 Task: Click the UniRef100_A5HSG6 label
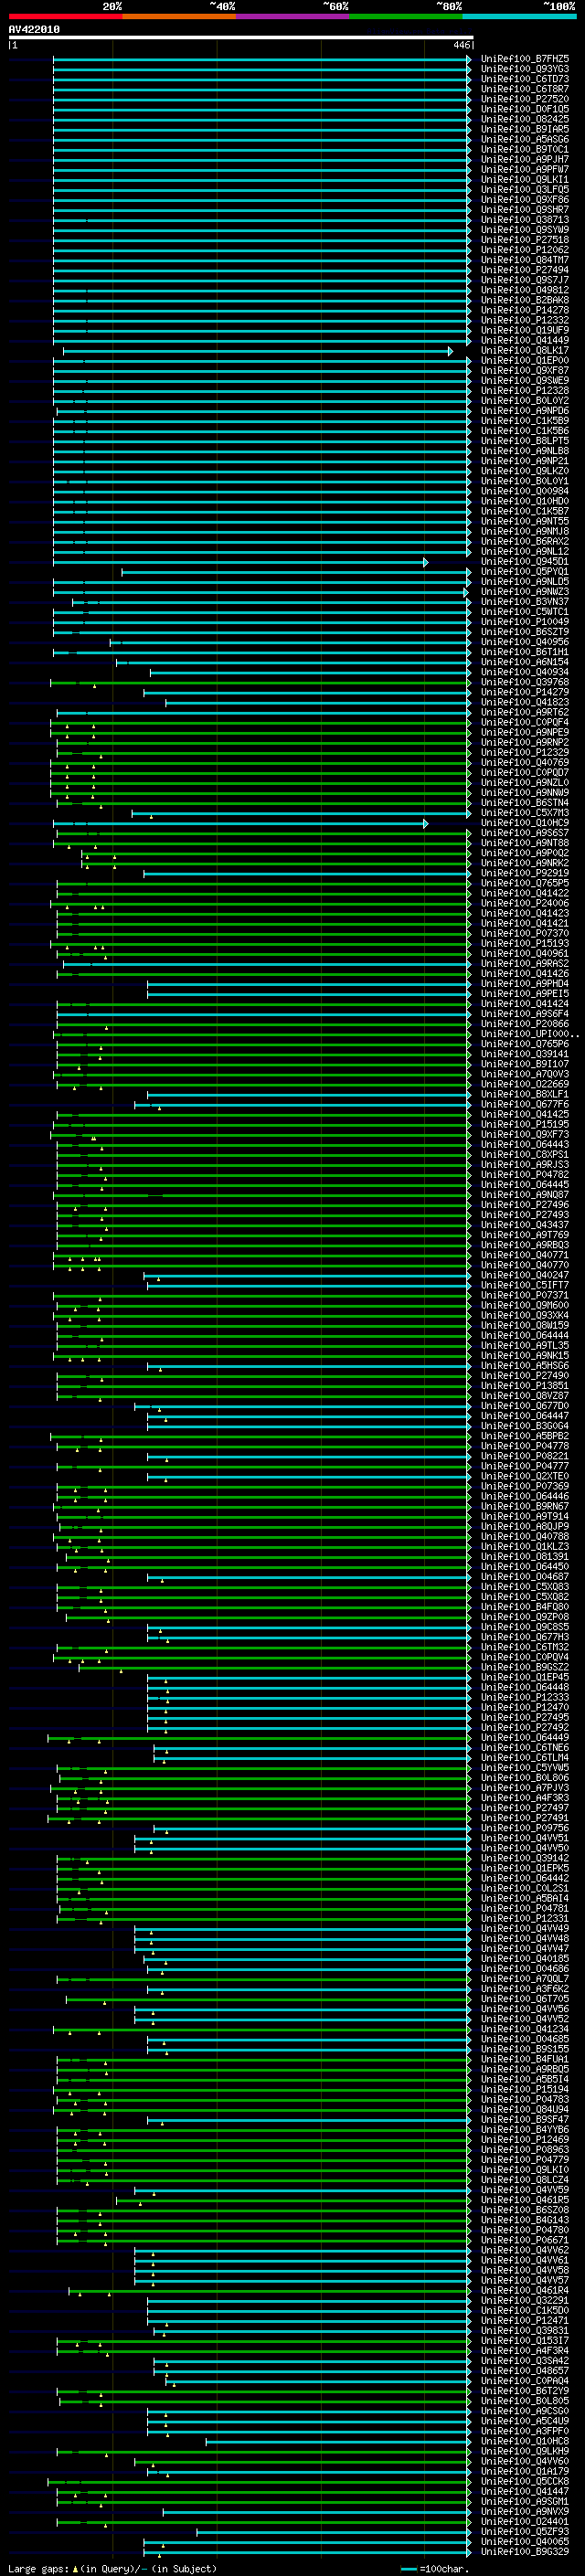point(524,1366)
